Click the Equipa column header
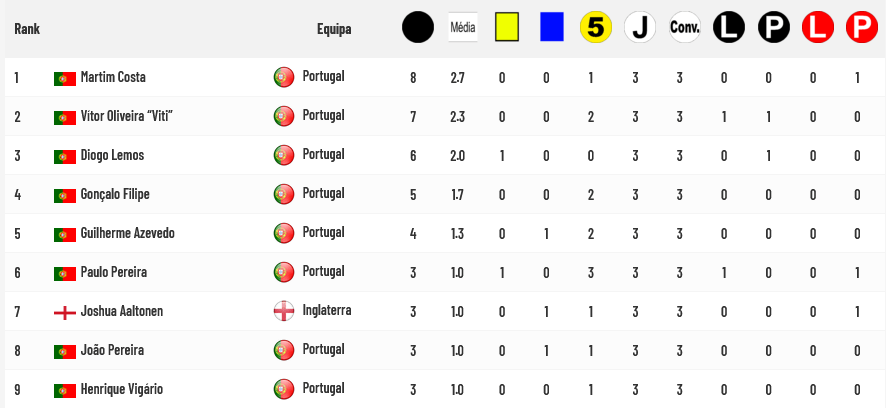The width and height of the screenshot is (886, 408). click(334, 29)
